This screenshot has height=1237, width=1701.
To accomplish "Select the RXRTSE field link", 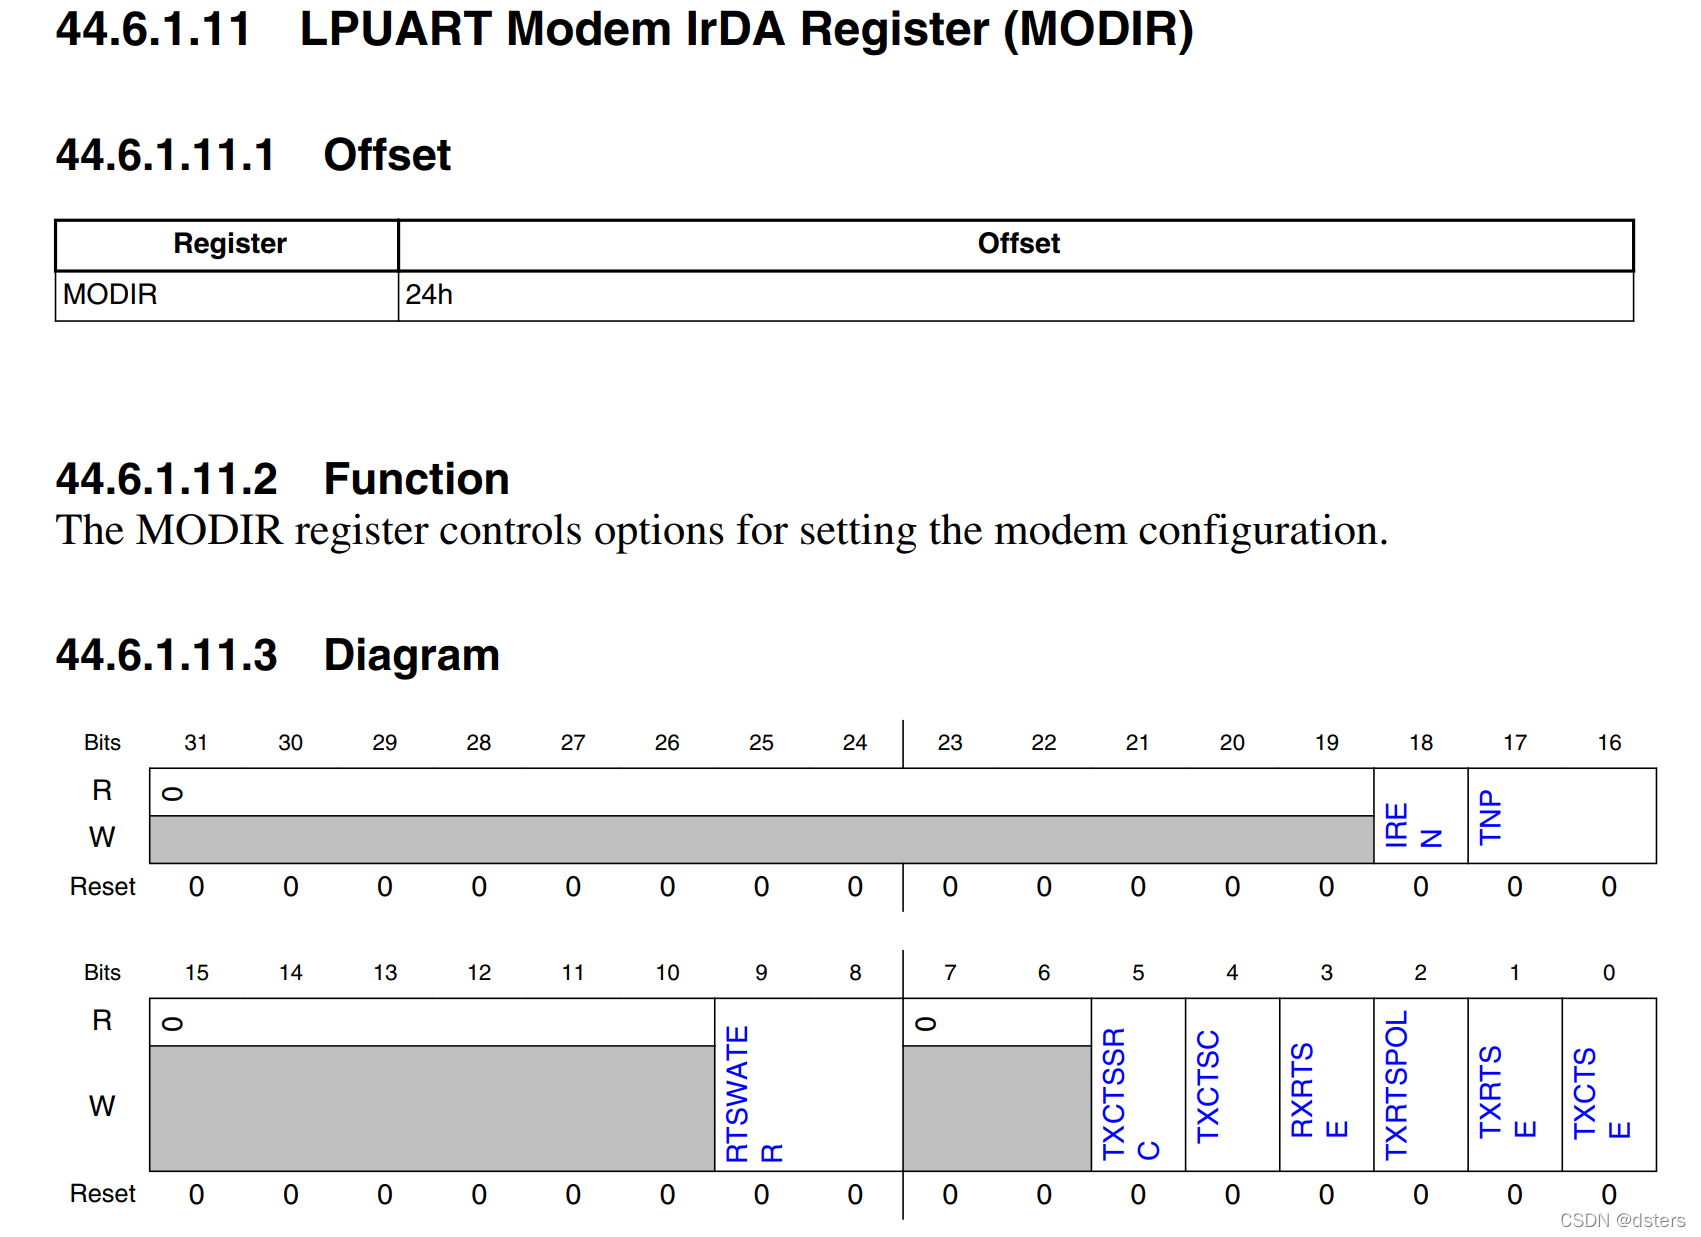I will pyautogui.click(x=1319, y=1090).
